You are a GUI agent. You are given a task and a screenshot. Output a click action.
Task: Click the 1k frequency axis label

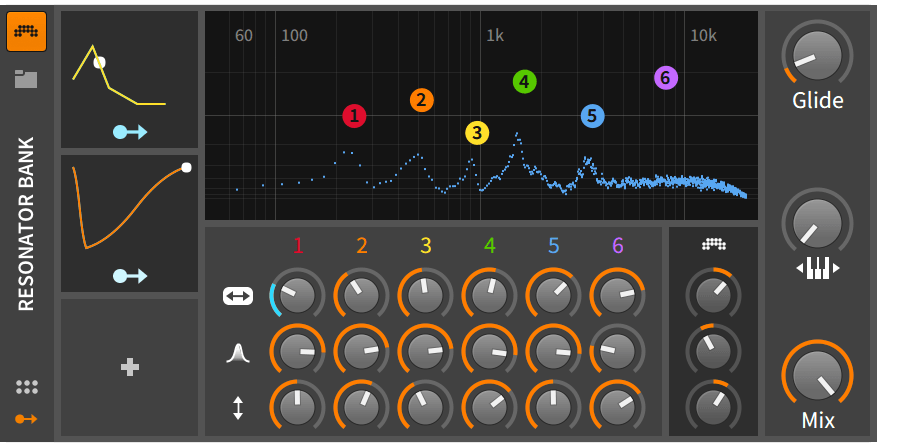point(495,36)
